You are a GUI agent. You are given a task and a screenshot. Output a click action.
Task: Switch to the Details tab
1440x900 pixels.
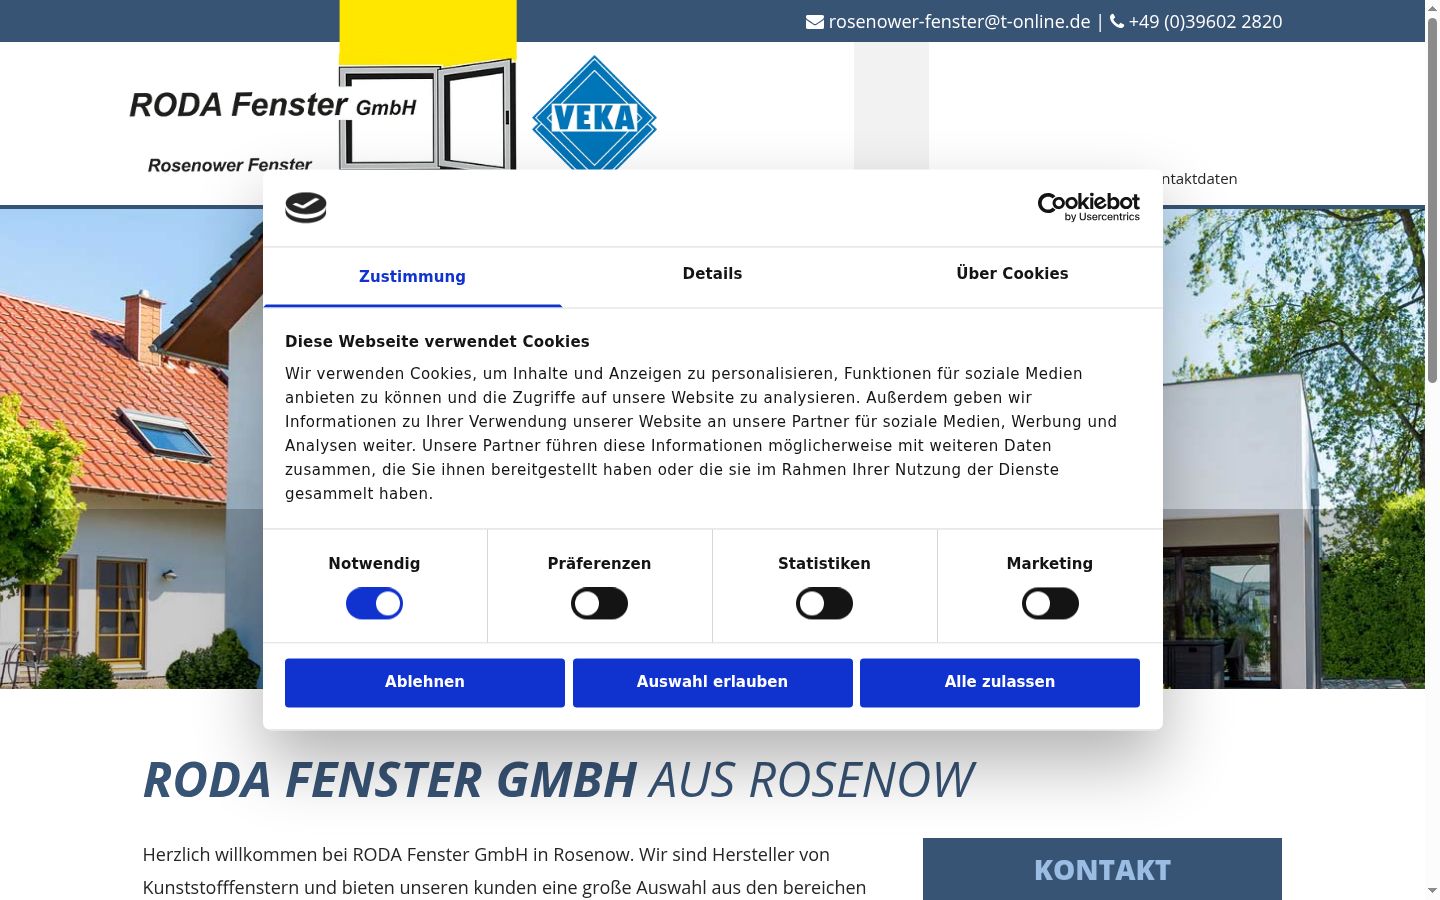(712, 274)
